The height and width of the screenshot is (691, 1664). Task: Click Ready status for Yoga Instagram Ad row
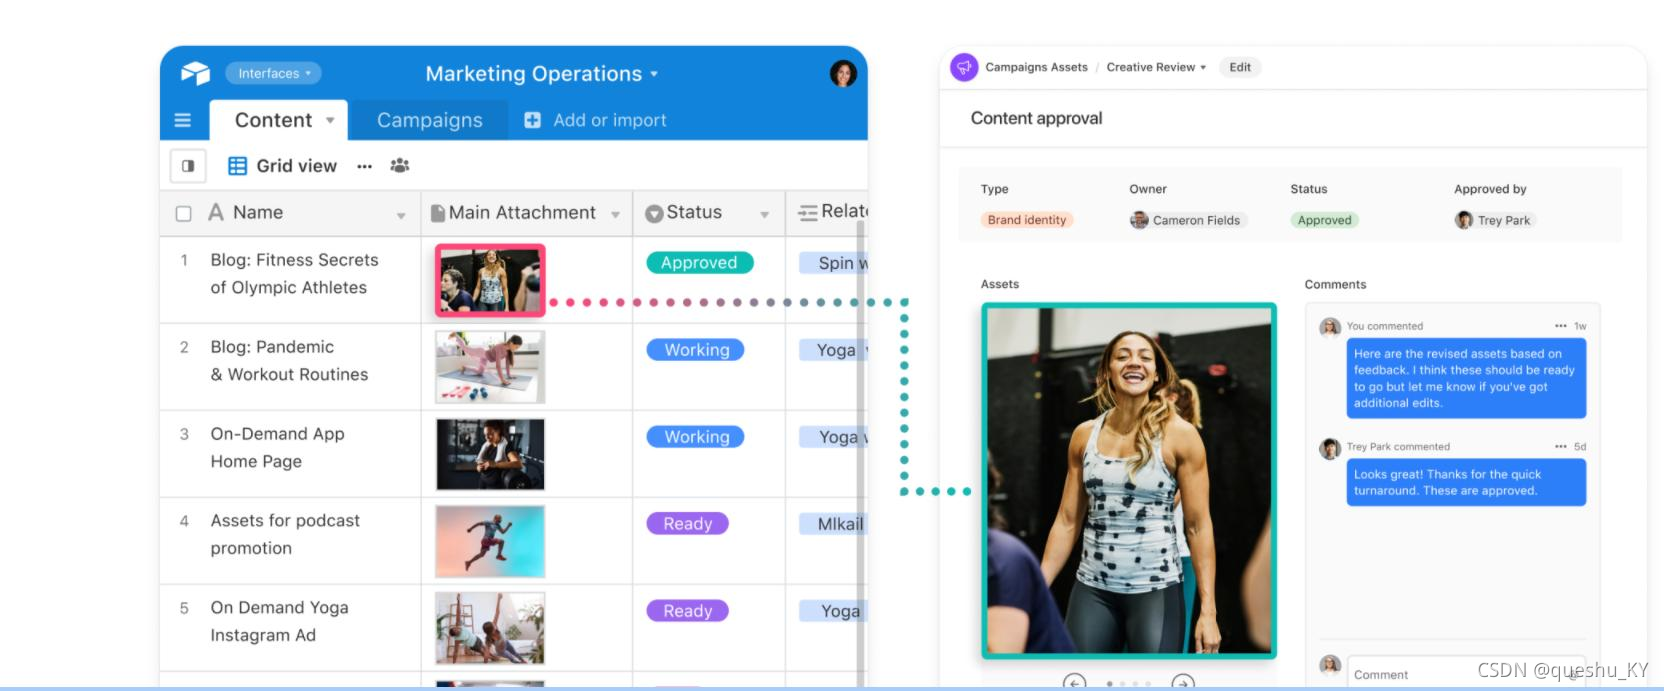click(x=688, y=611)
